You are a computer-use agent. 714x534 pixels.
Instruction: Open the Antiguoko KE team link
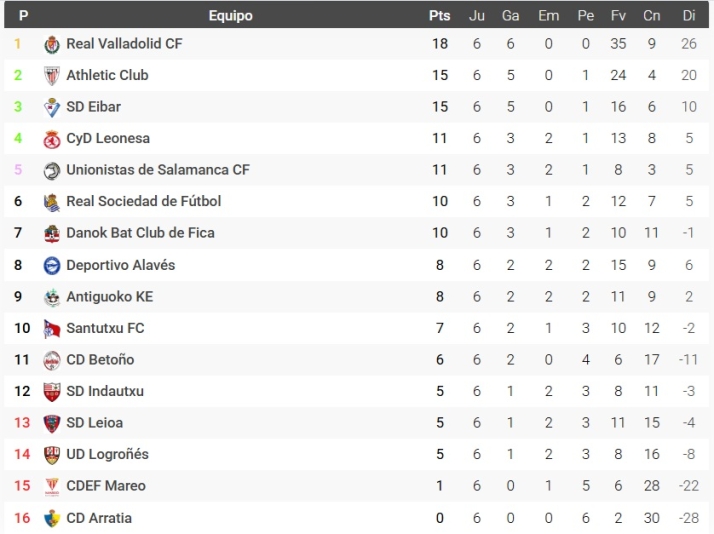[110, 297]
